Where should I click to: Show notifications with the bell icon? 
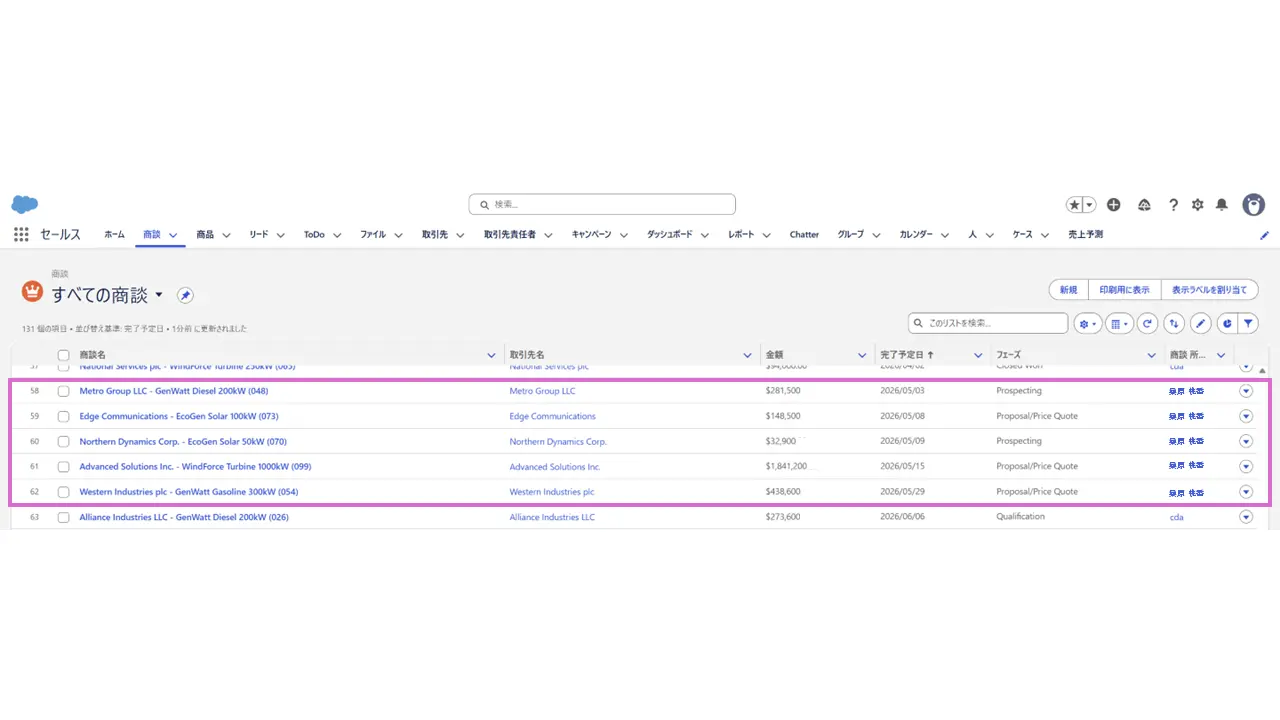(x=1222, y=205)
